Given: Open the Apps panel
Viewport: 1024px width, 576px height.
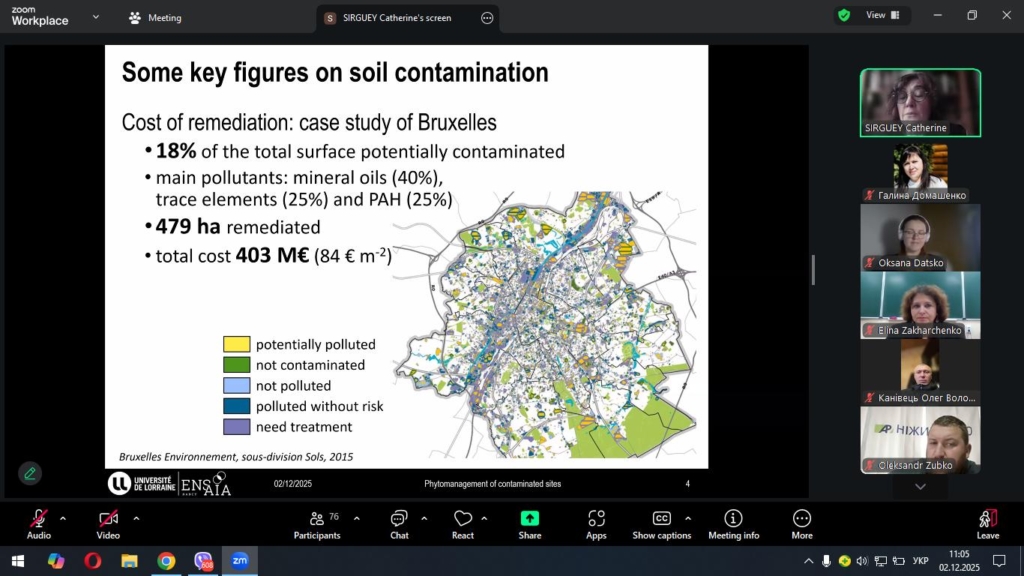Looking at the screenshot, I should click(x=596, y=523).
